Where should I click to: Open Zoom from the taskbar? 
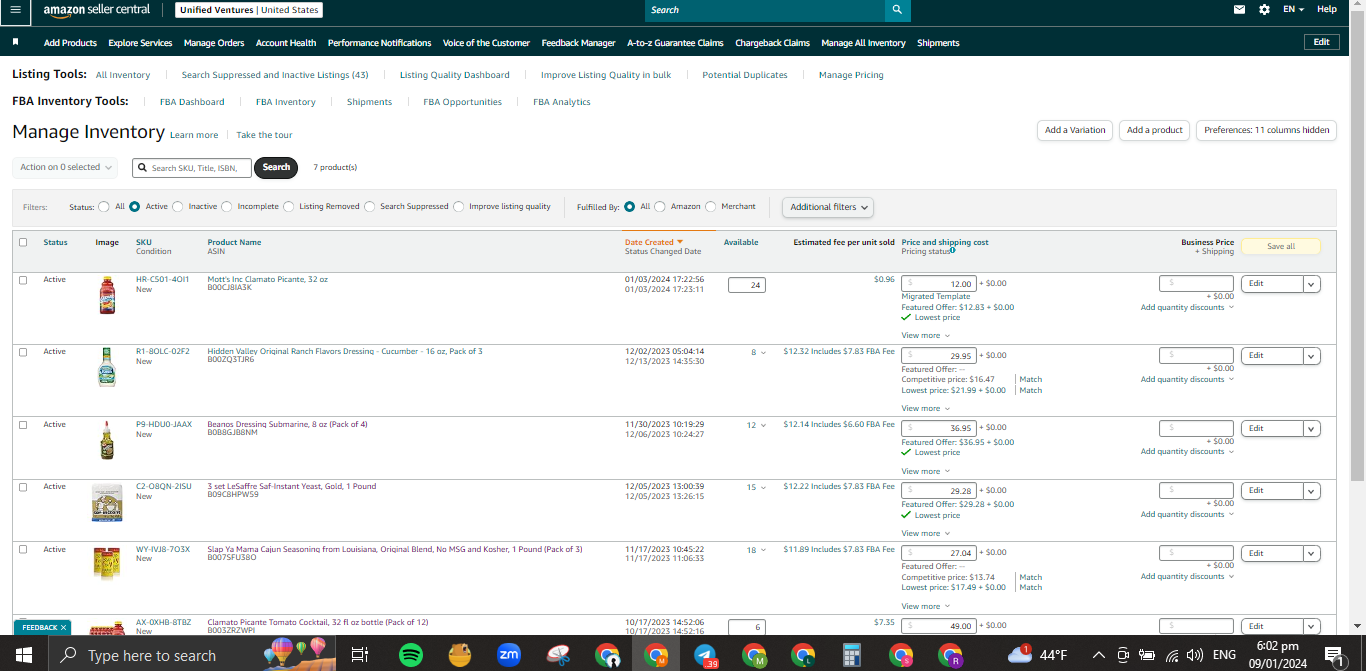(x=509, y=655)
